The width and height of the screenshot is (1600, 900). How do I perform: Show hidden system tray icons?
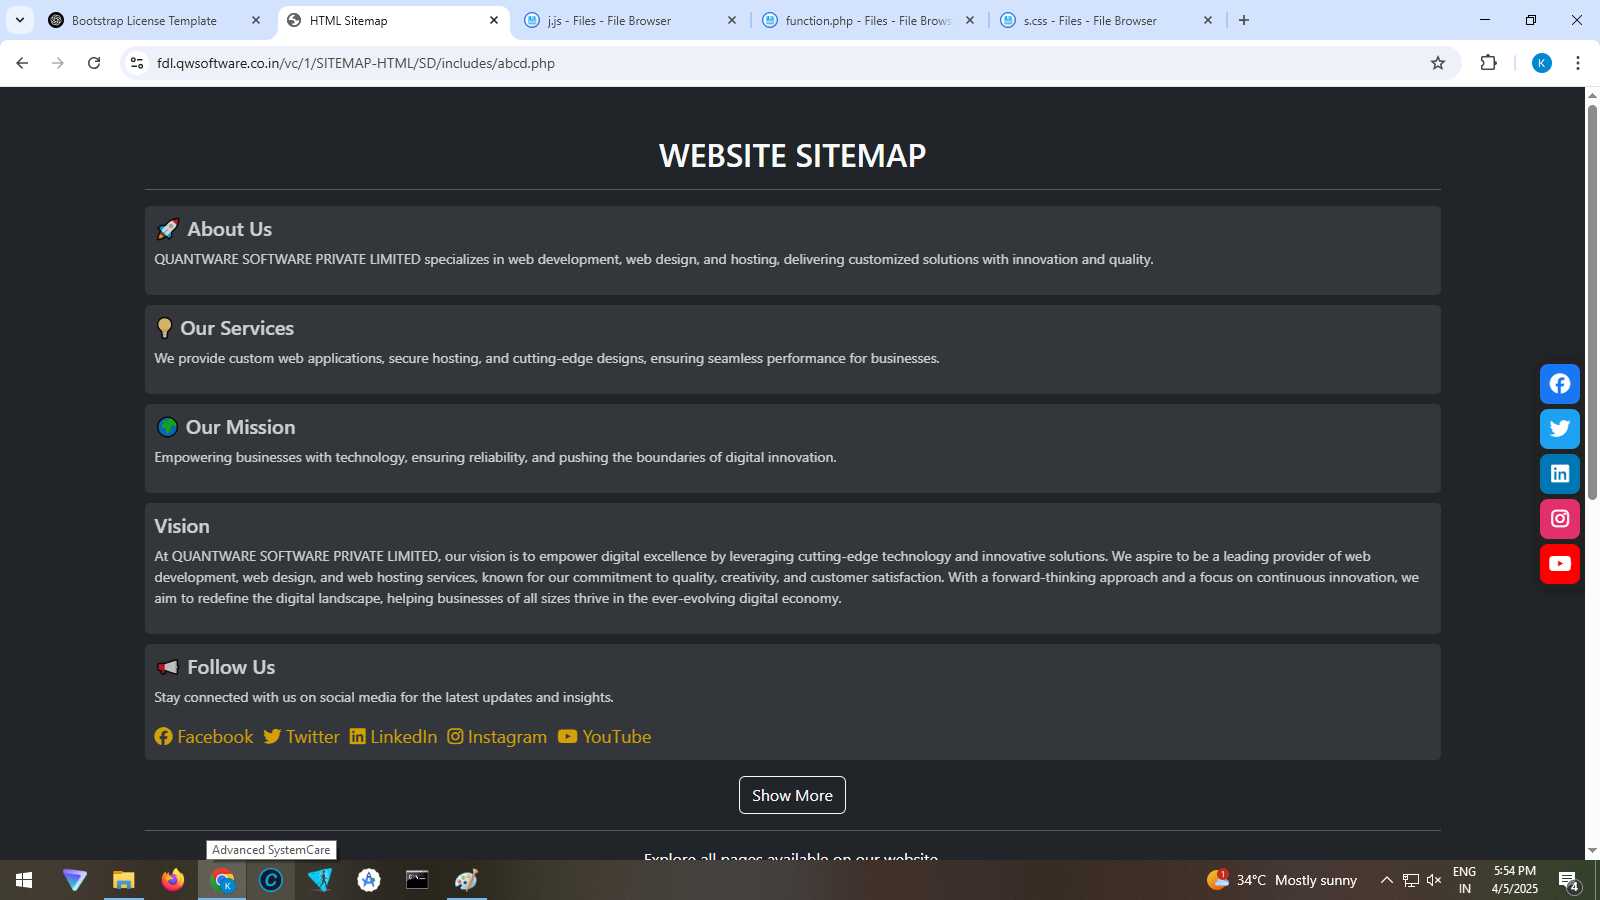(1386, 880)
